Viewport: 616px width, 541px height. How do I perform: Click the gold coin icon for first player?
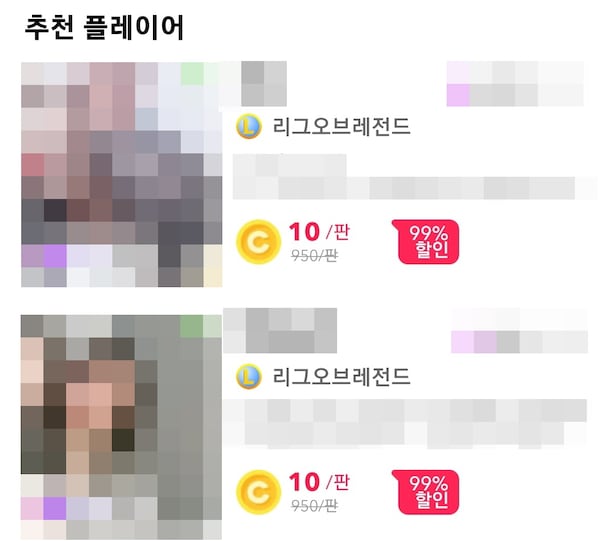click(x=258, y=242)
